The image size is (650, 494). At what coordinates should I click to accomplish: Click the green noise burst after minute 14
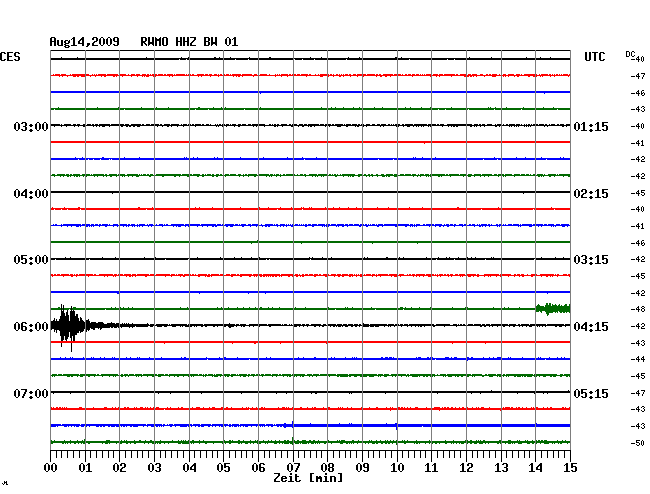[x=553, y=309]
